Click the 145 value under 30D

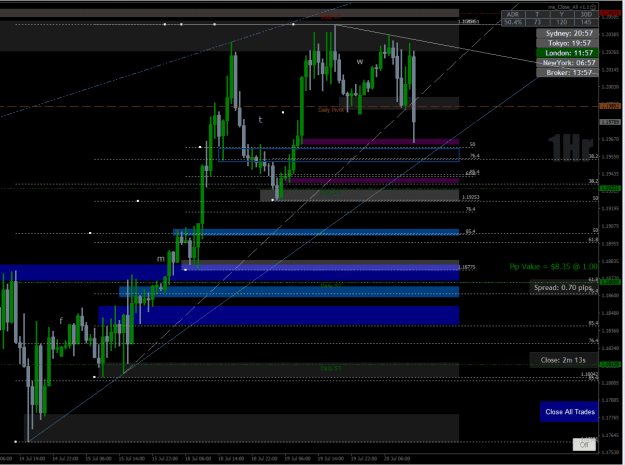coord(586,22)
